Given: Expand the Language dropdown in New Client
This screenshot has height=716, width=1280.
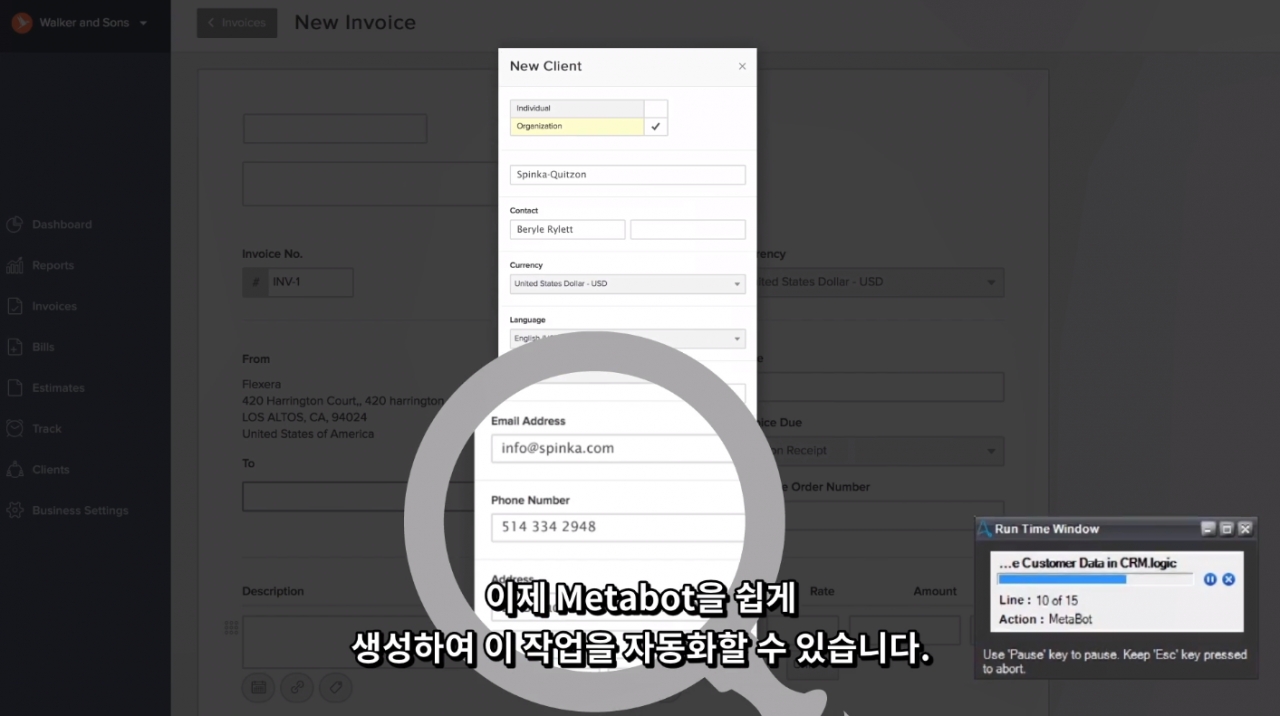Looking at the screenshot, I should point(627,338).
